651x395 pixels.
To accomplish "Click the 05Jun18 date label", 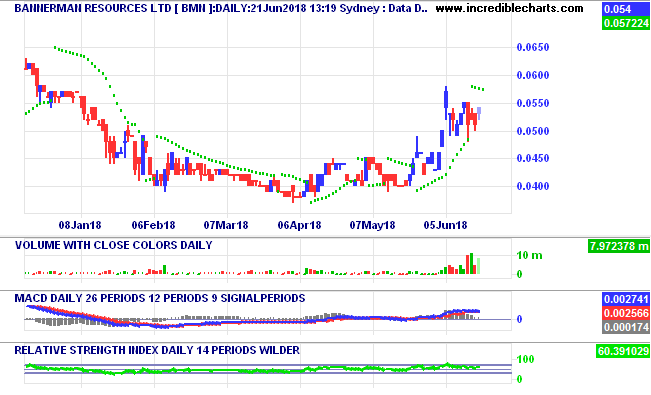I will [445, 225].
